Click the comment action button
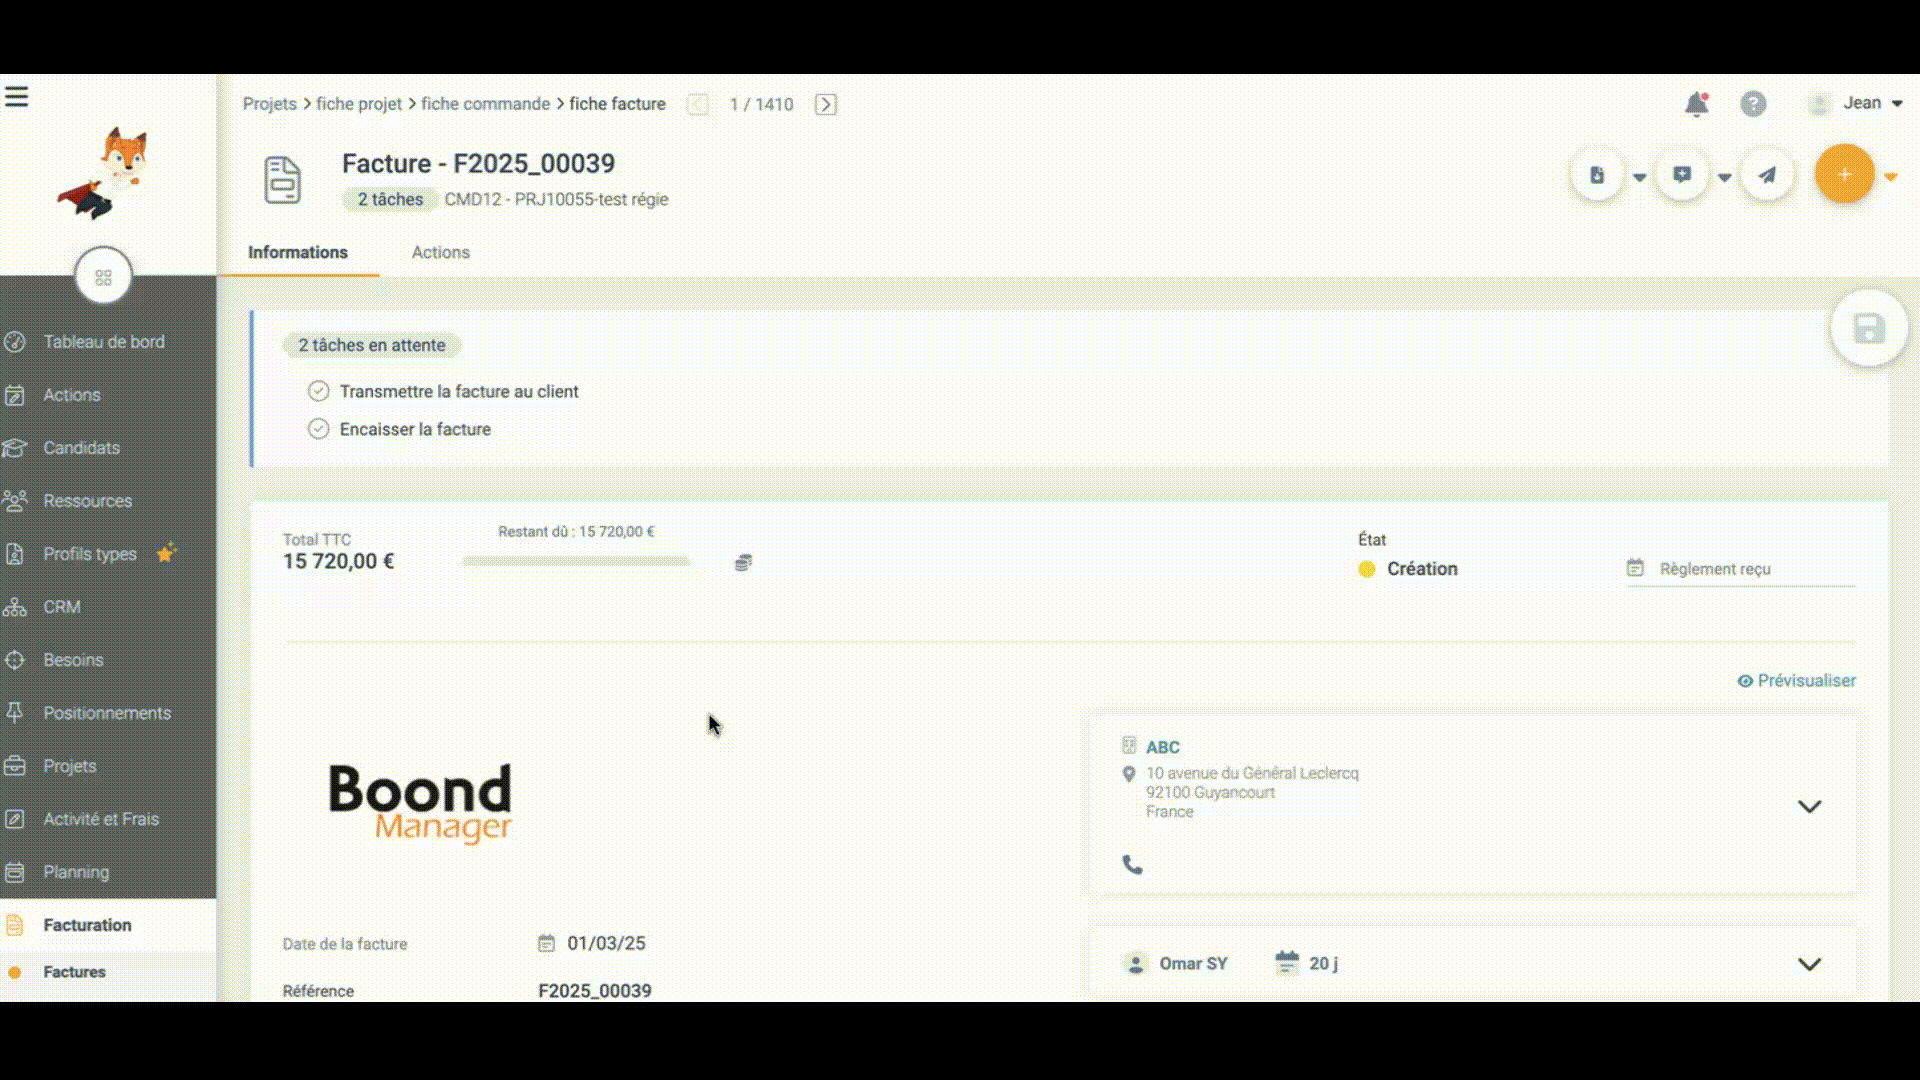 [x=1682, y=175]
